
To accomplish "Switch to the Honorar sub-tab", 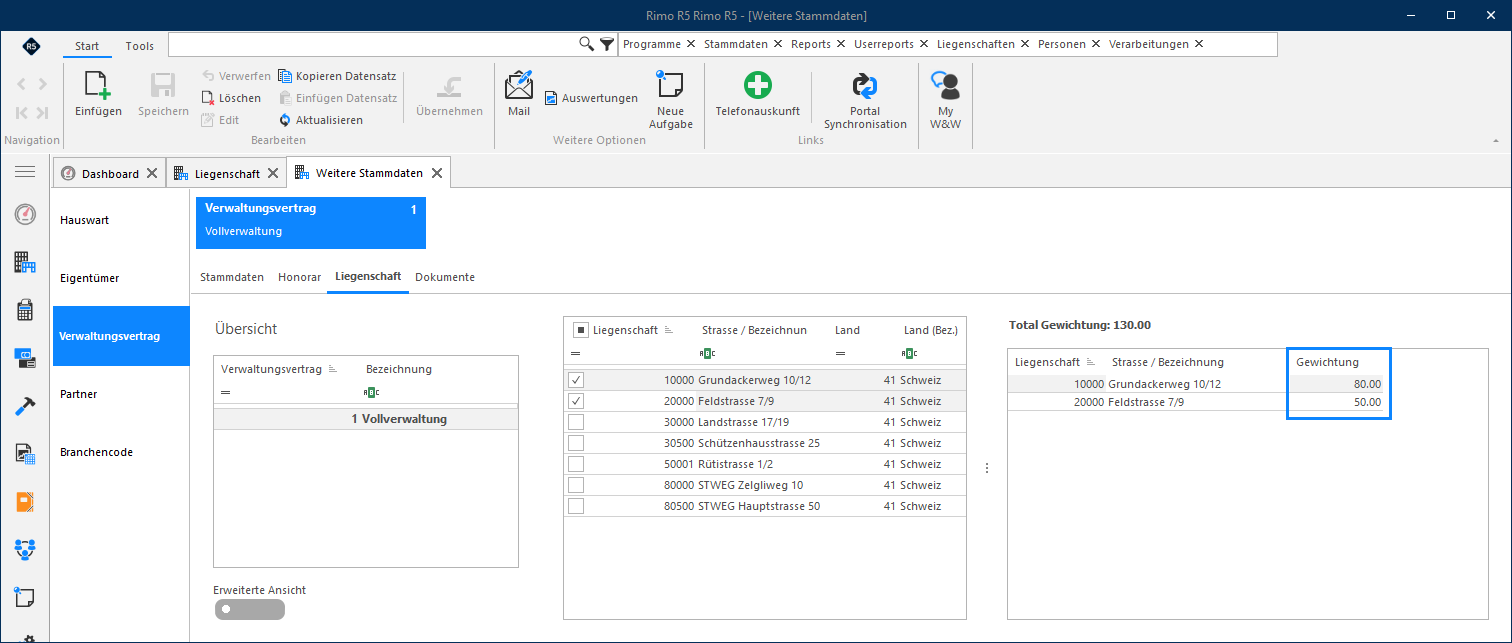I will pyautogui.click(x=300, y=277).
